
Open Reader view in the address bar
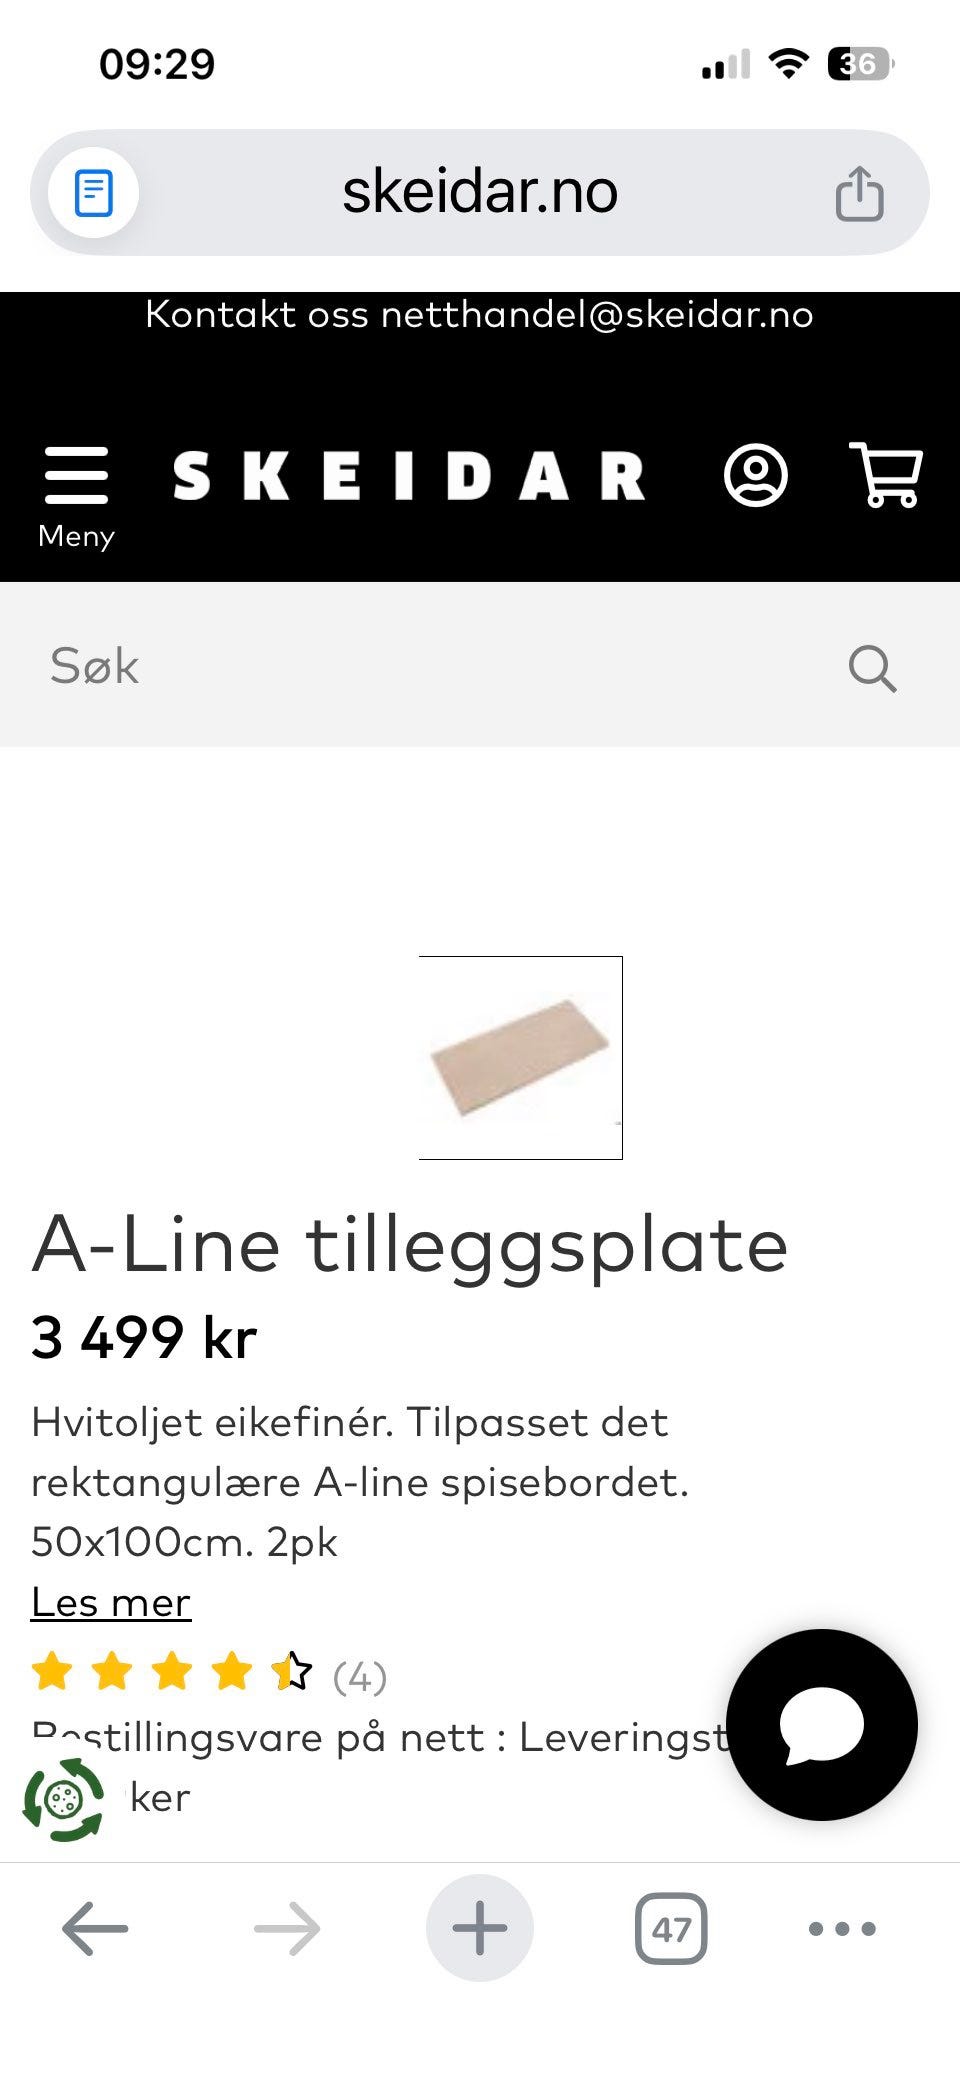pos(93,192)
